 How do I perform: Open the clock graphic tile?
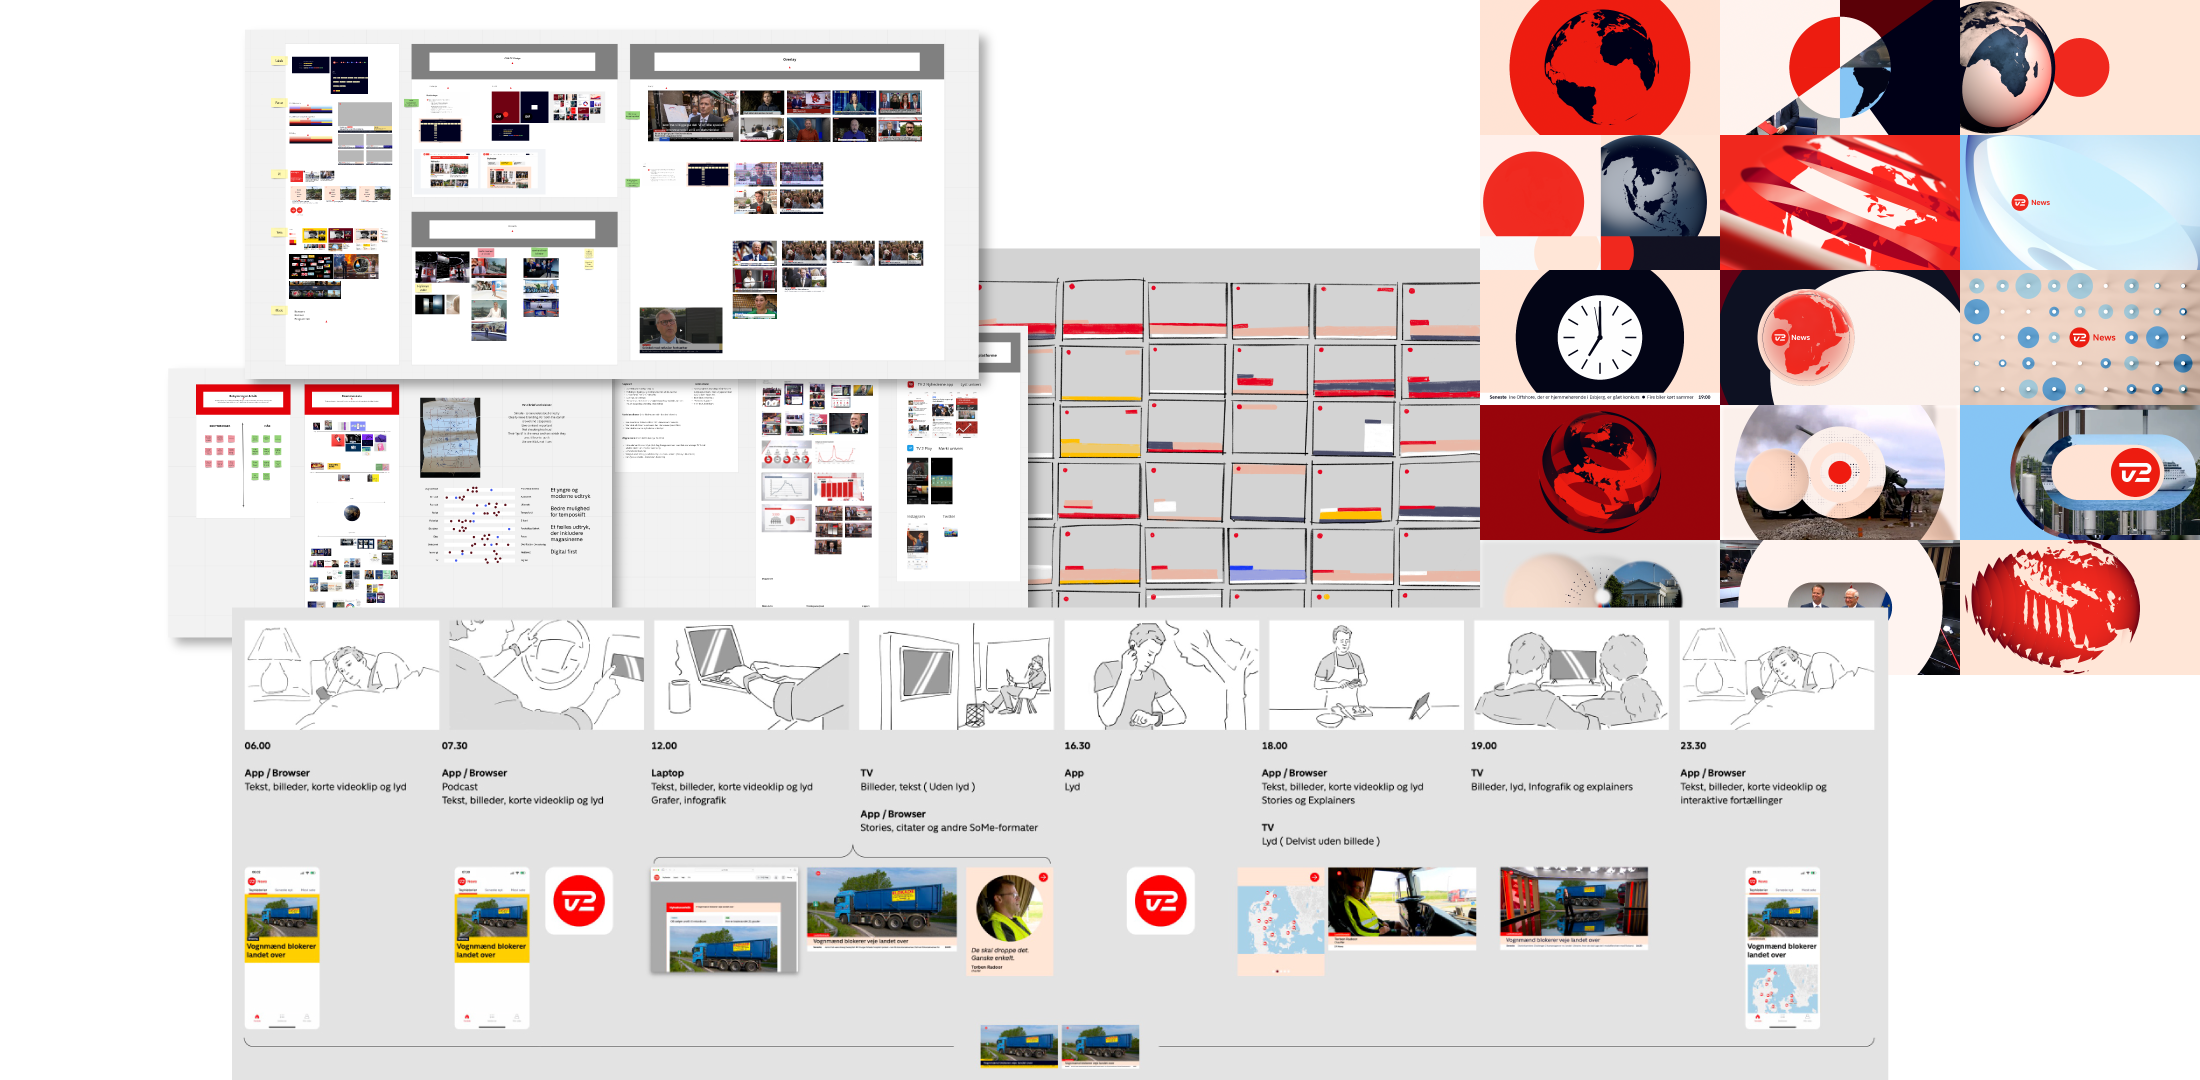point(1600,338)
